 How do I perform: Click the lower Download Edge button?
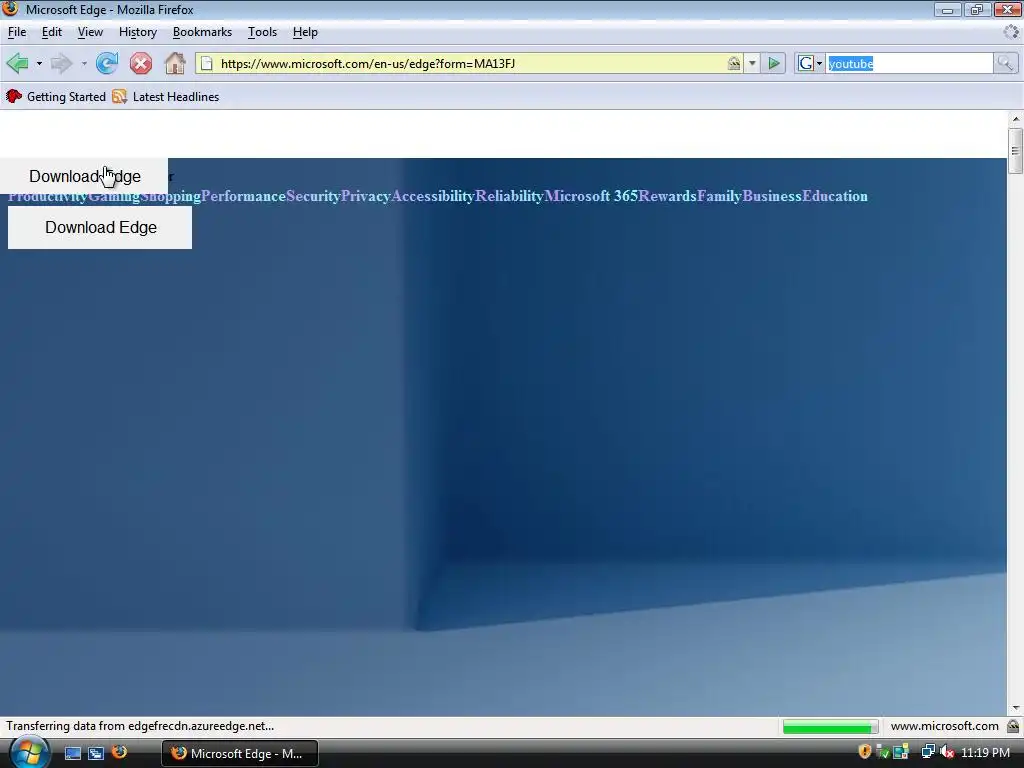[x=100, y=227]
